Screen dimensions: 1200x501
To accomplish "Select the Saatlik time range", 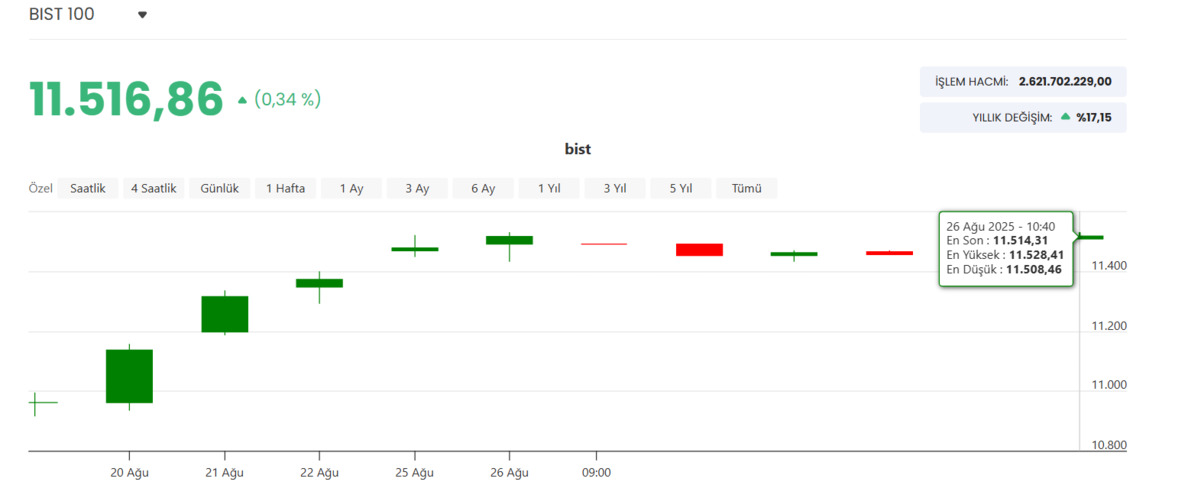I will 88,188.
